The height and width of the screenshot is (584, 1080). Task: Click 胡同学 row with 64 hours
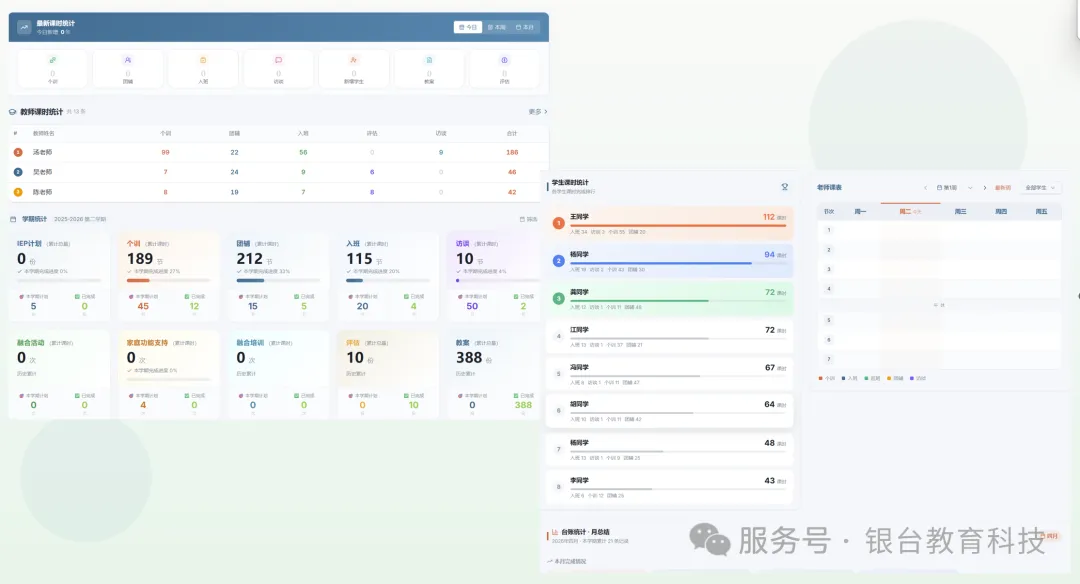click(669, 410)
